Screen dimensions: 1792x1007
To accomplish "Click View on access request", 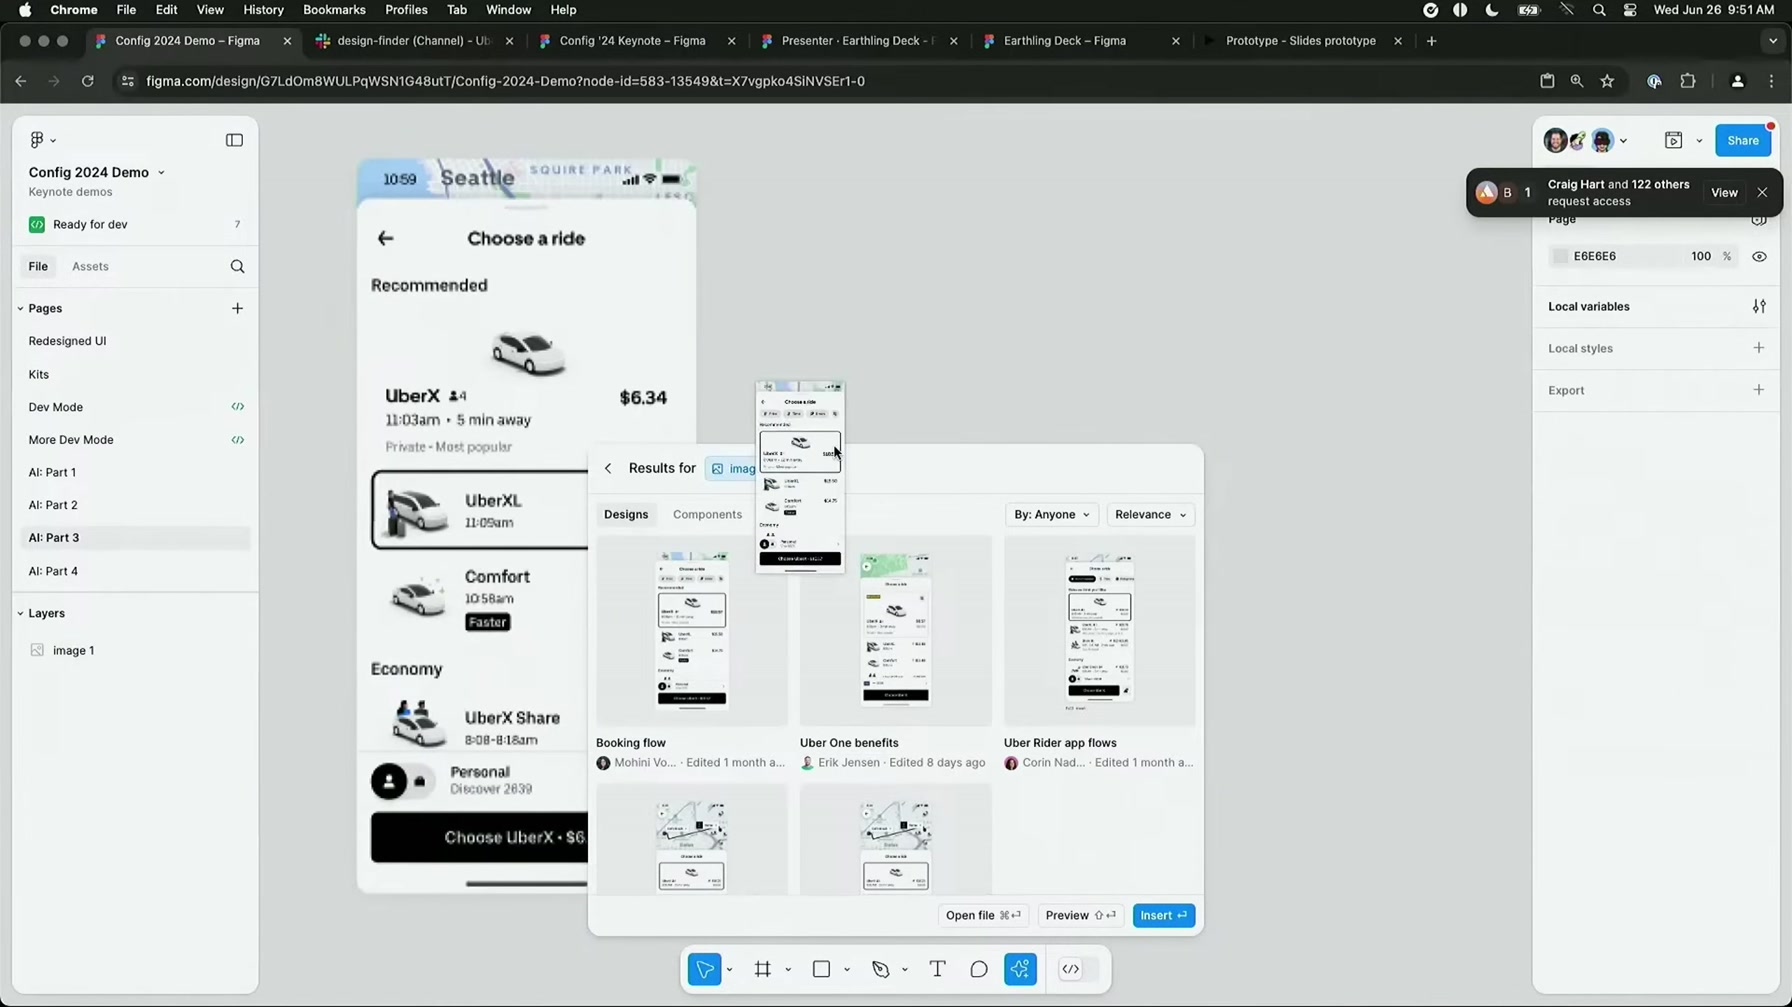I will tap(1724, 192).
